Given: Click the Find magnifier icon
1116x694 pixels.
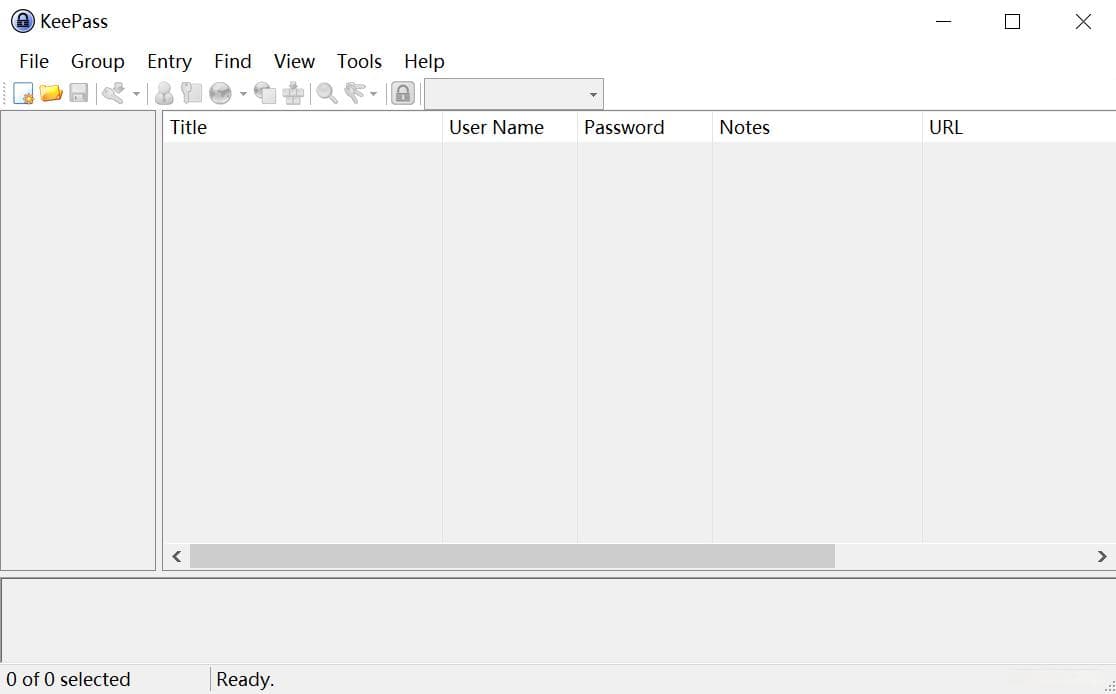Looking at the screenshot, I should (327, 93).
